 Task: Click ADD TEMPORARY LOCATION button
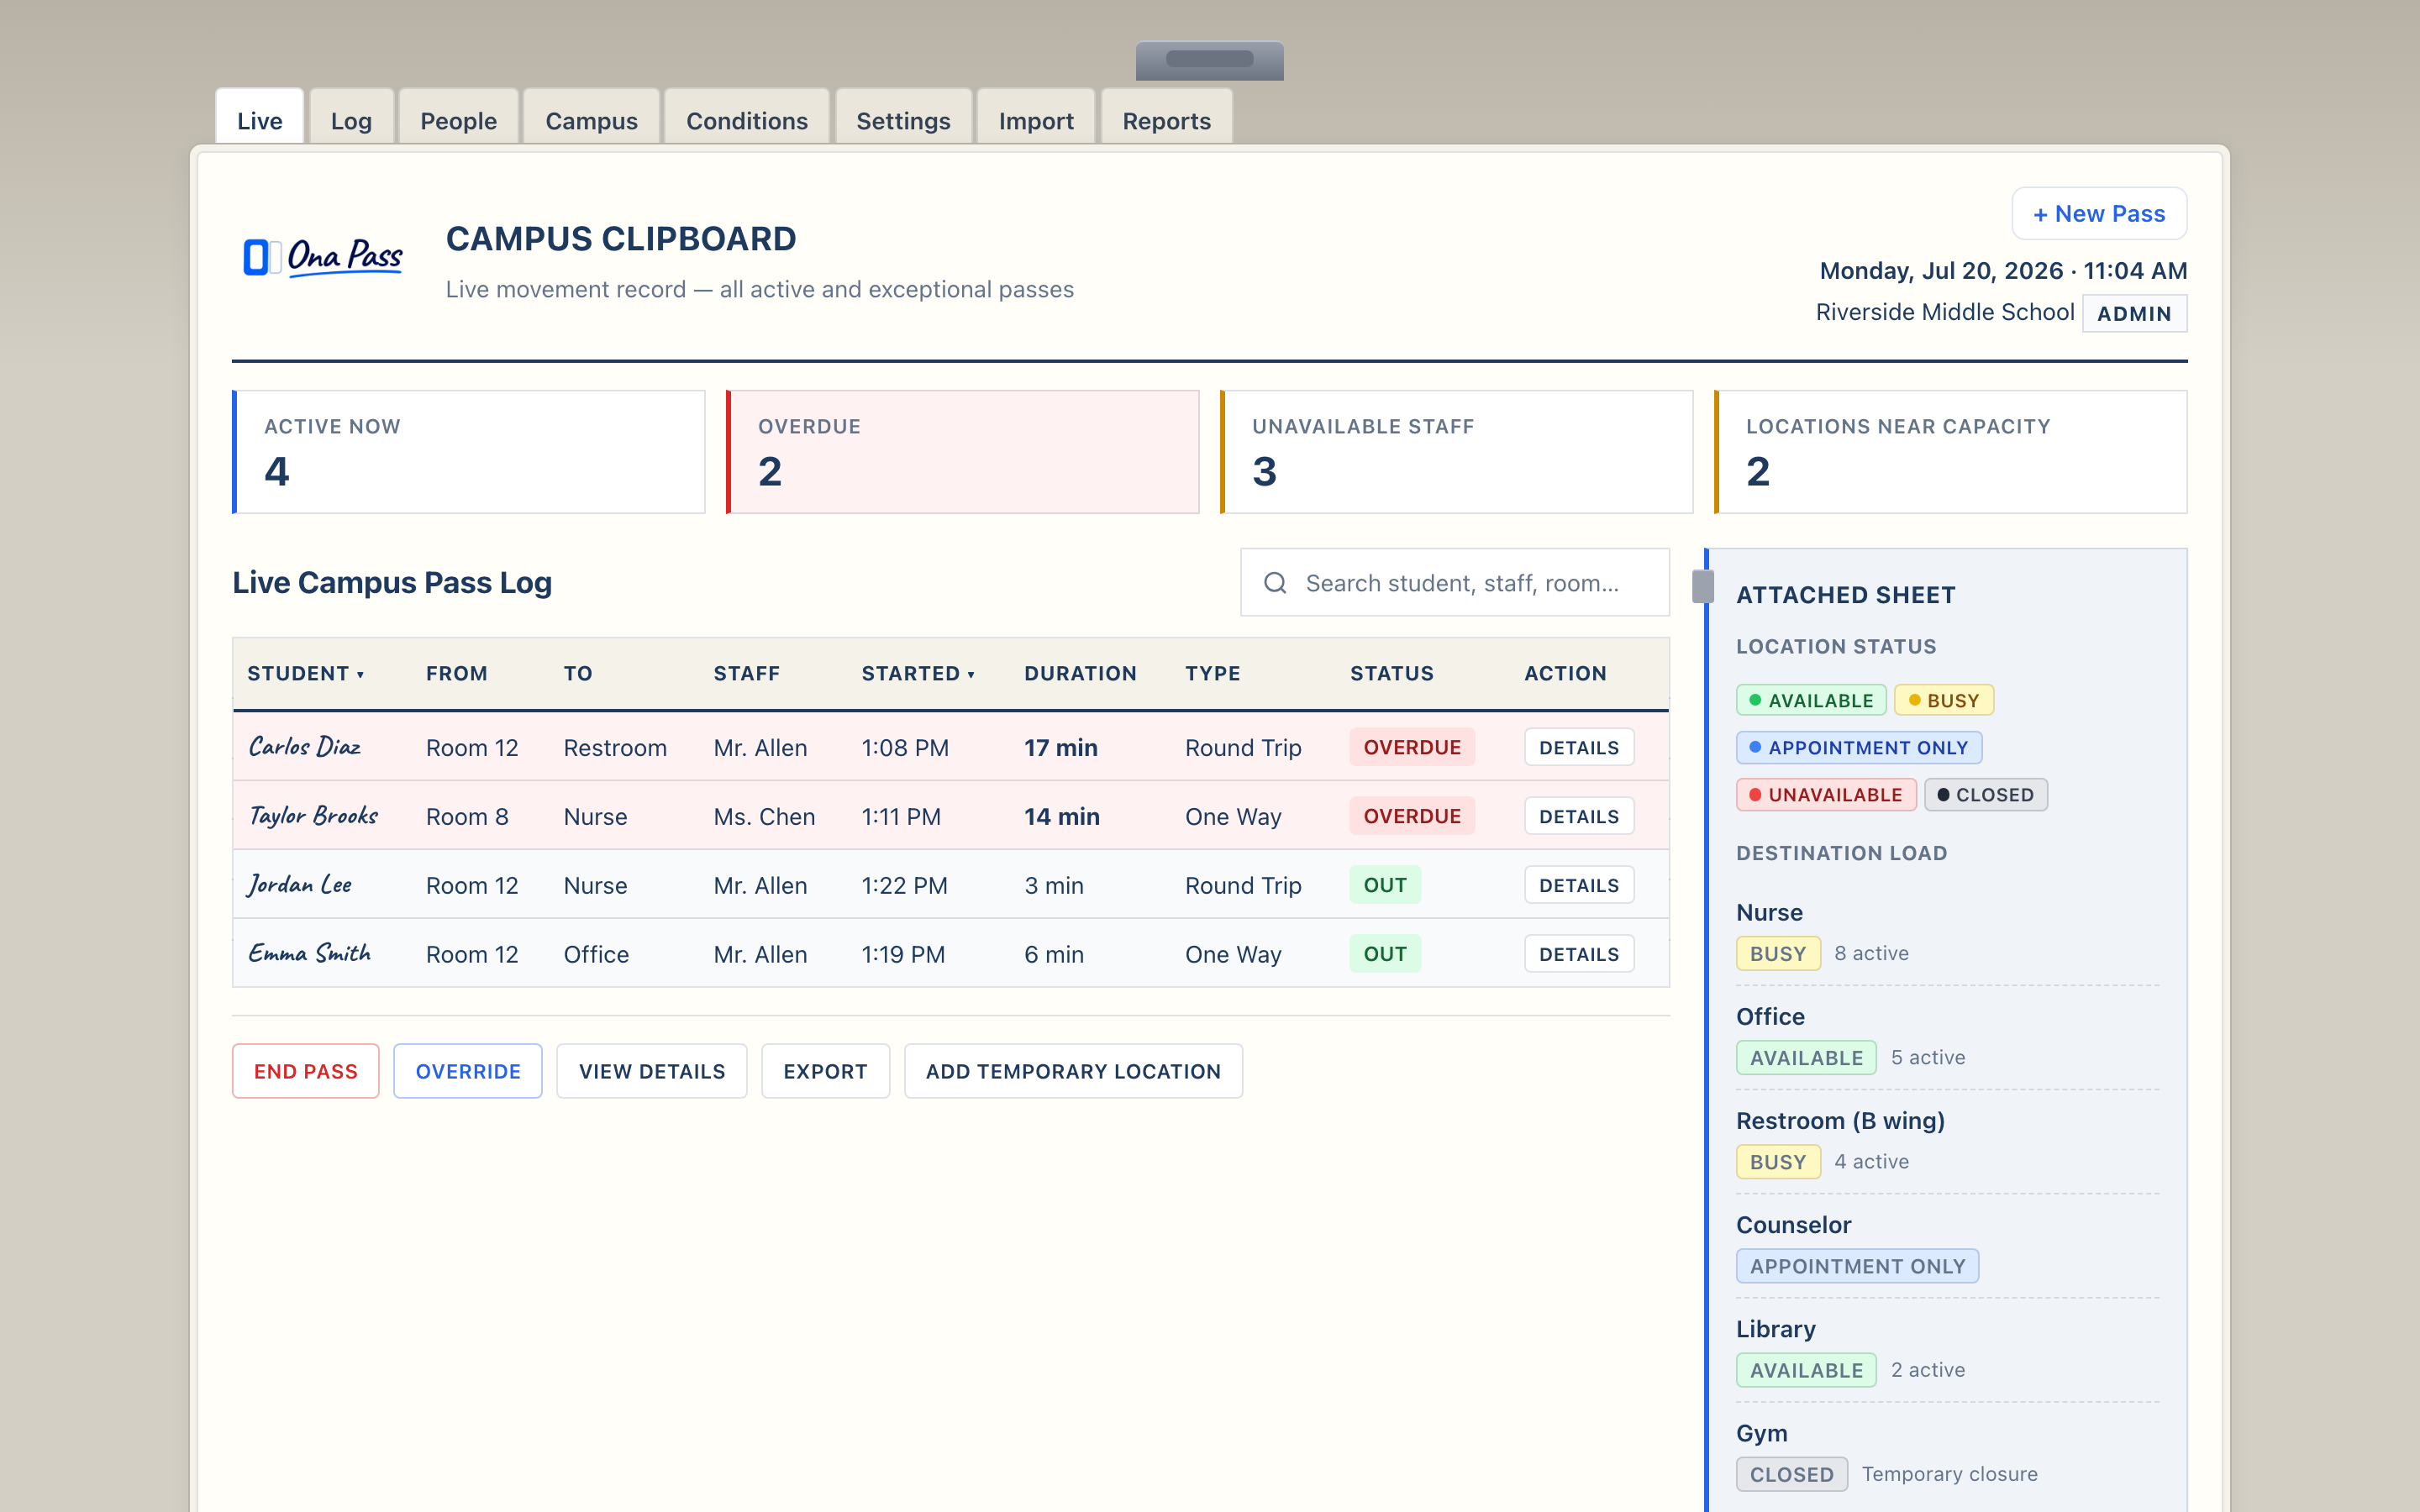[1073, 1071]
